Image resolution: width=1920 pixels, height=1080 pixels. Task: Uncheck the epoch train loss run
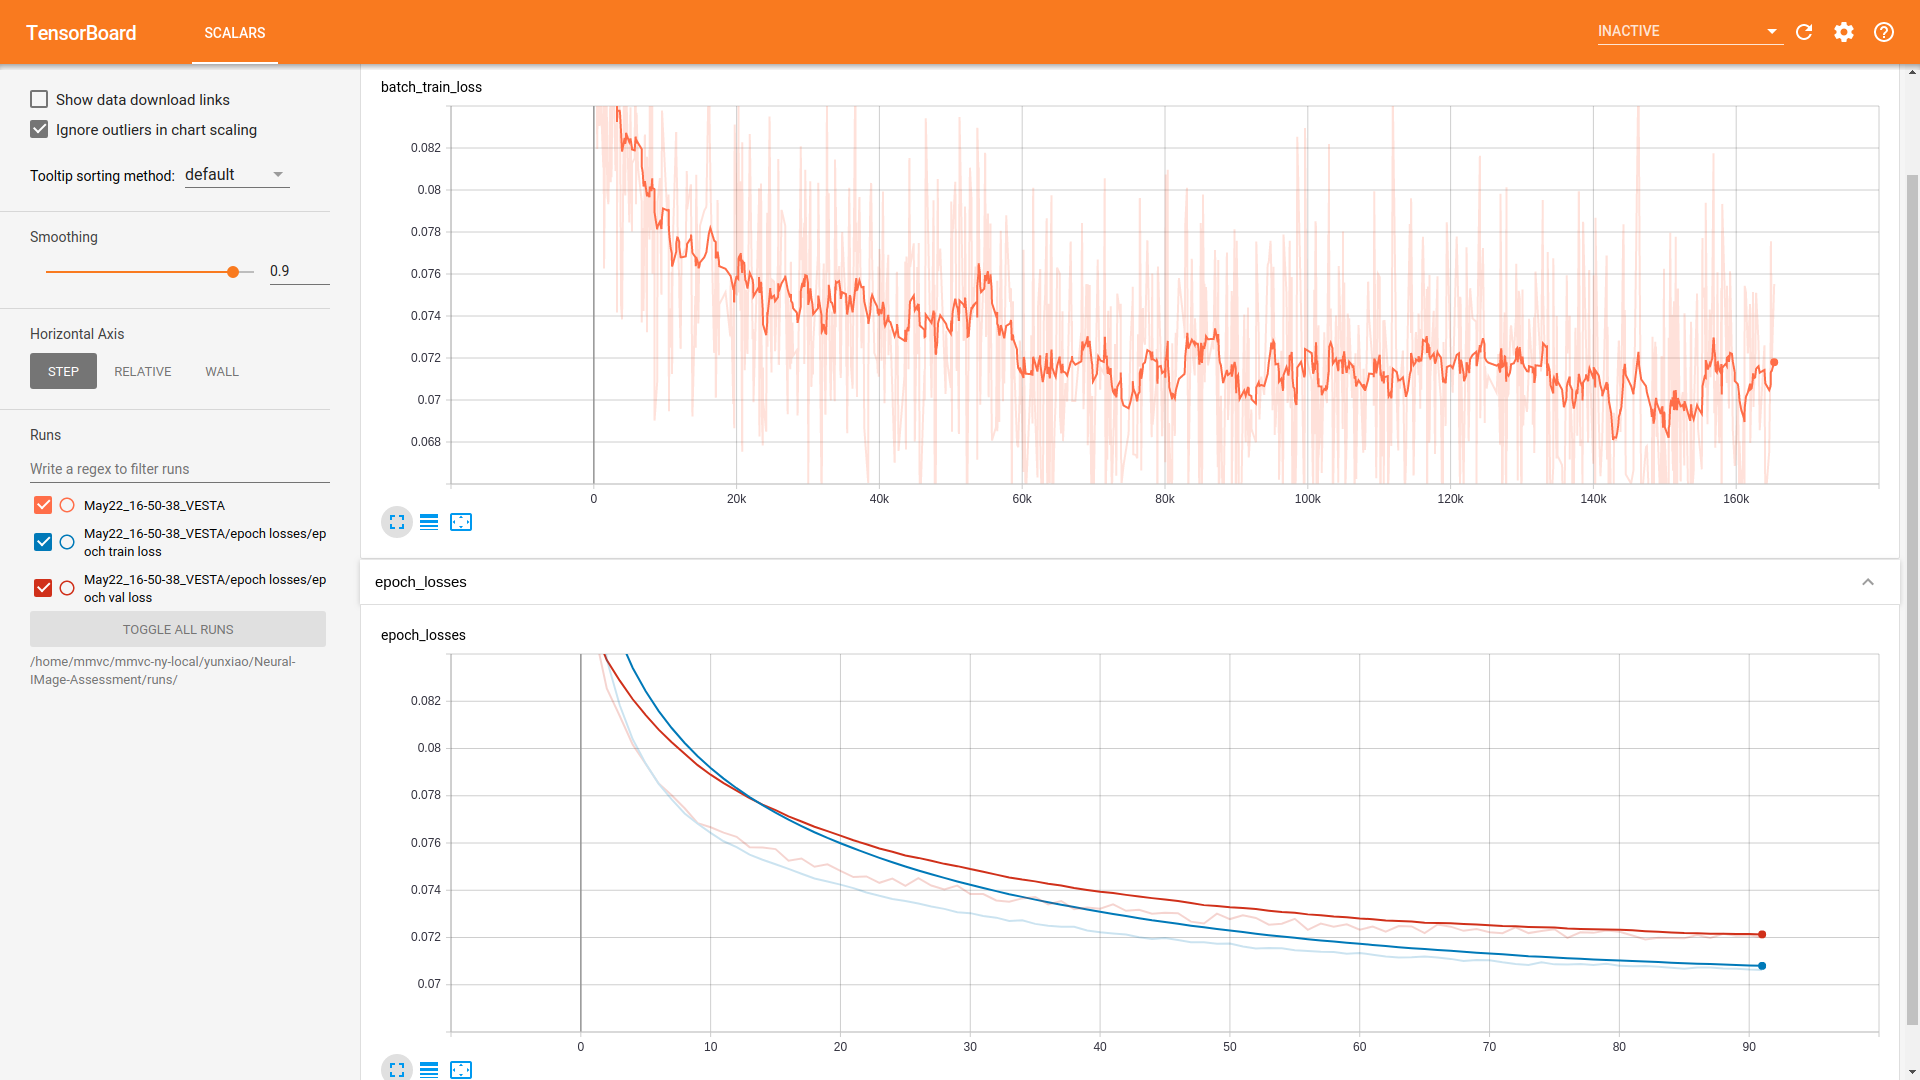[x=43, y=542]
